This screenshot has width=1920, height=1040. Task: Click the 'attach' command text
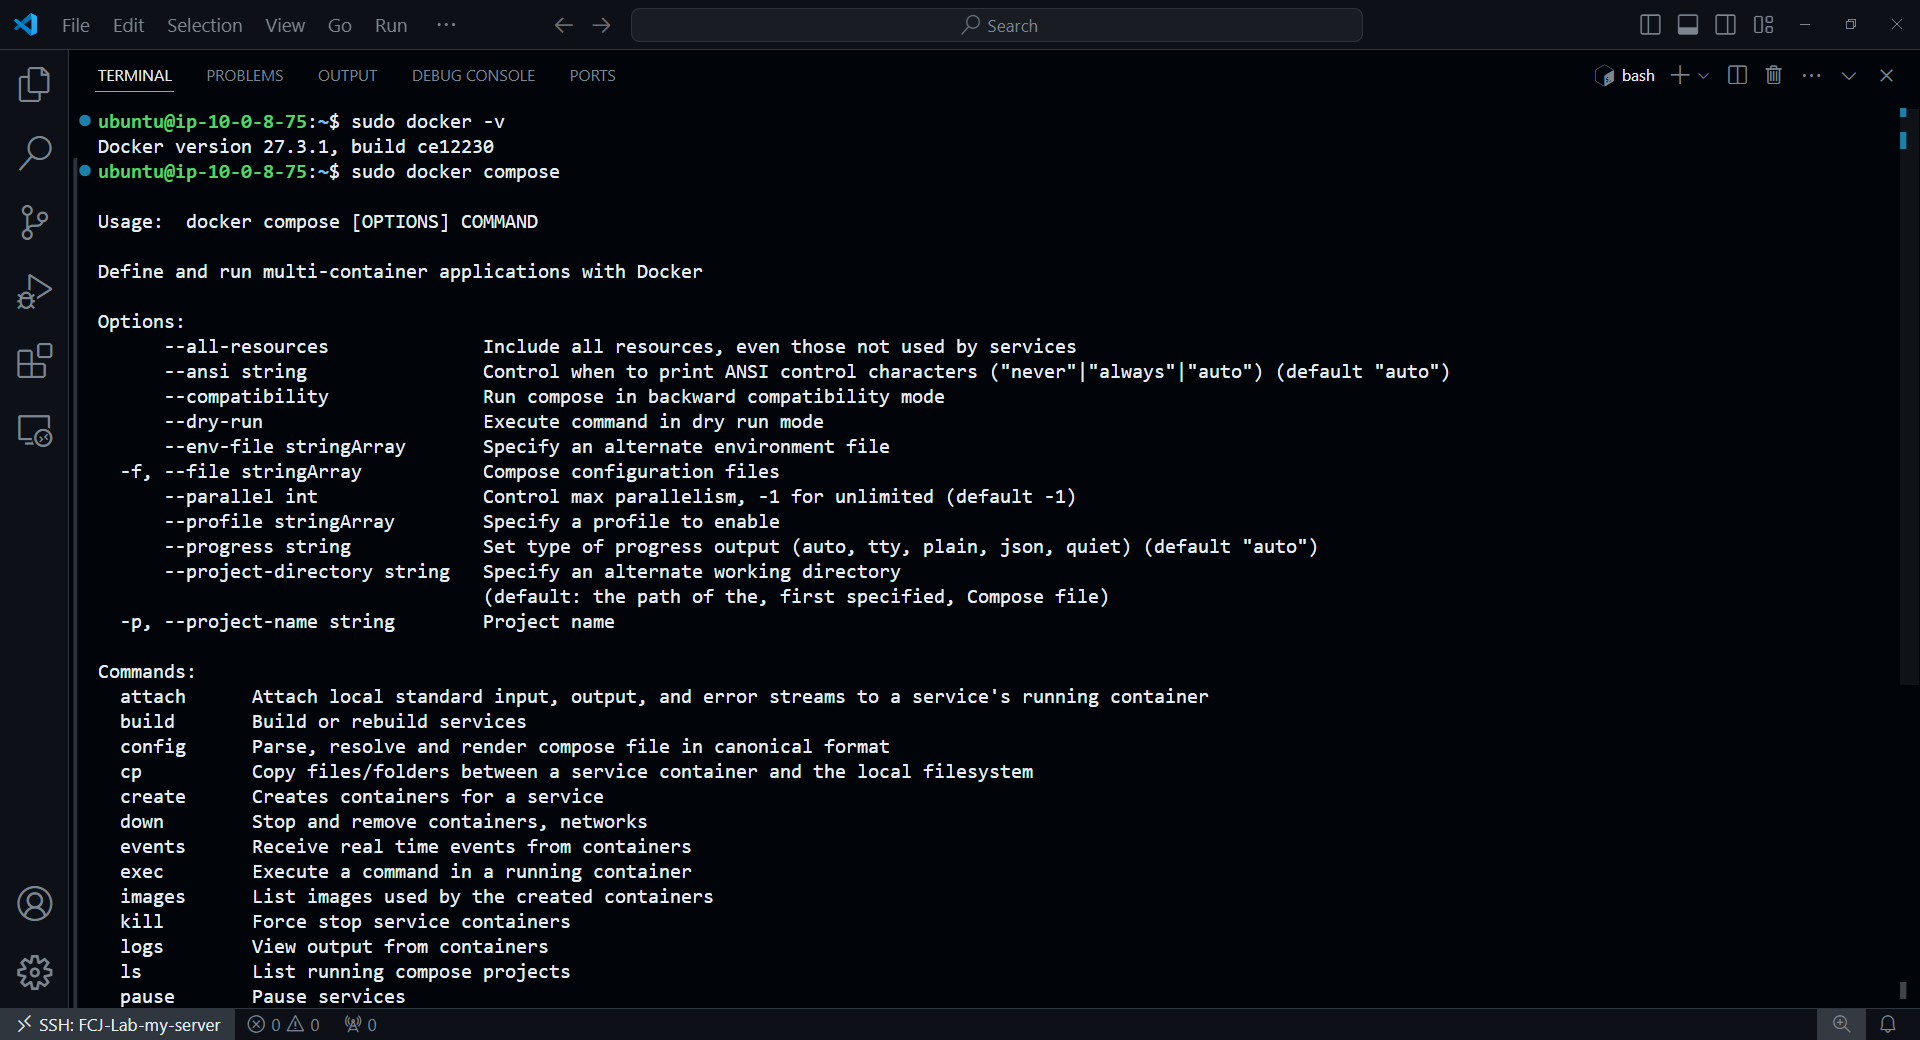pos(153,697)
